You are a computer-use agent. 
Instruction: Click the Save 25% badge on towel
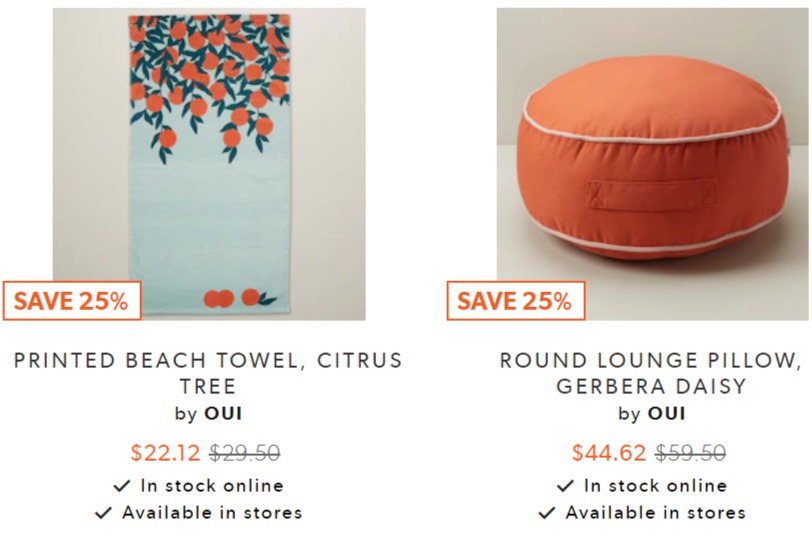[x=72, y=301]
